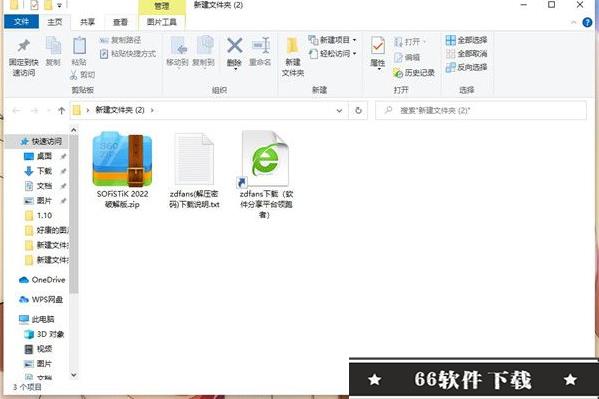Switch to the View (查看) tab
The height and width of the screenshot is (399, 599).
pyautogui.click(x=120, y=22)
